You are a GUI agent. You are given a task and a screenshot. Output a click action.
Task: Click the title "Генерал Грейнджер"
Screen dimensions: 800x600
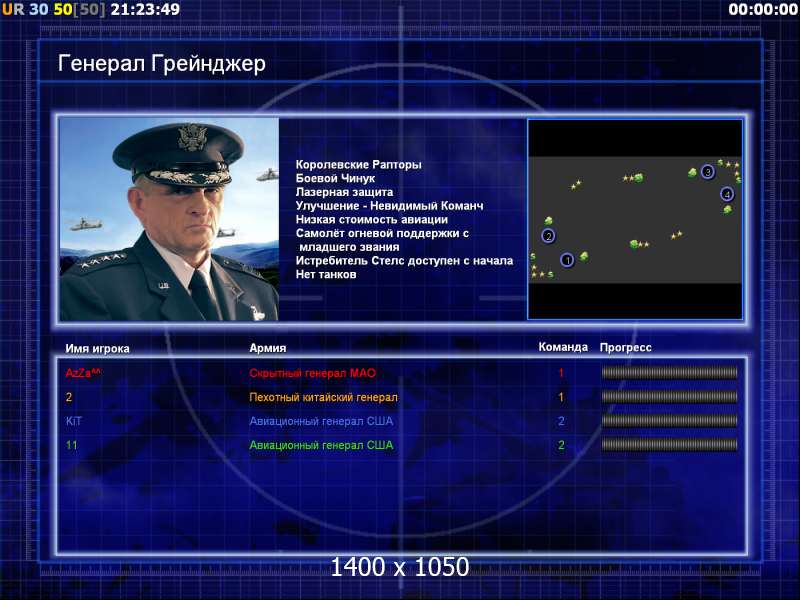[x=162, y=64]
